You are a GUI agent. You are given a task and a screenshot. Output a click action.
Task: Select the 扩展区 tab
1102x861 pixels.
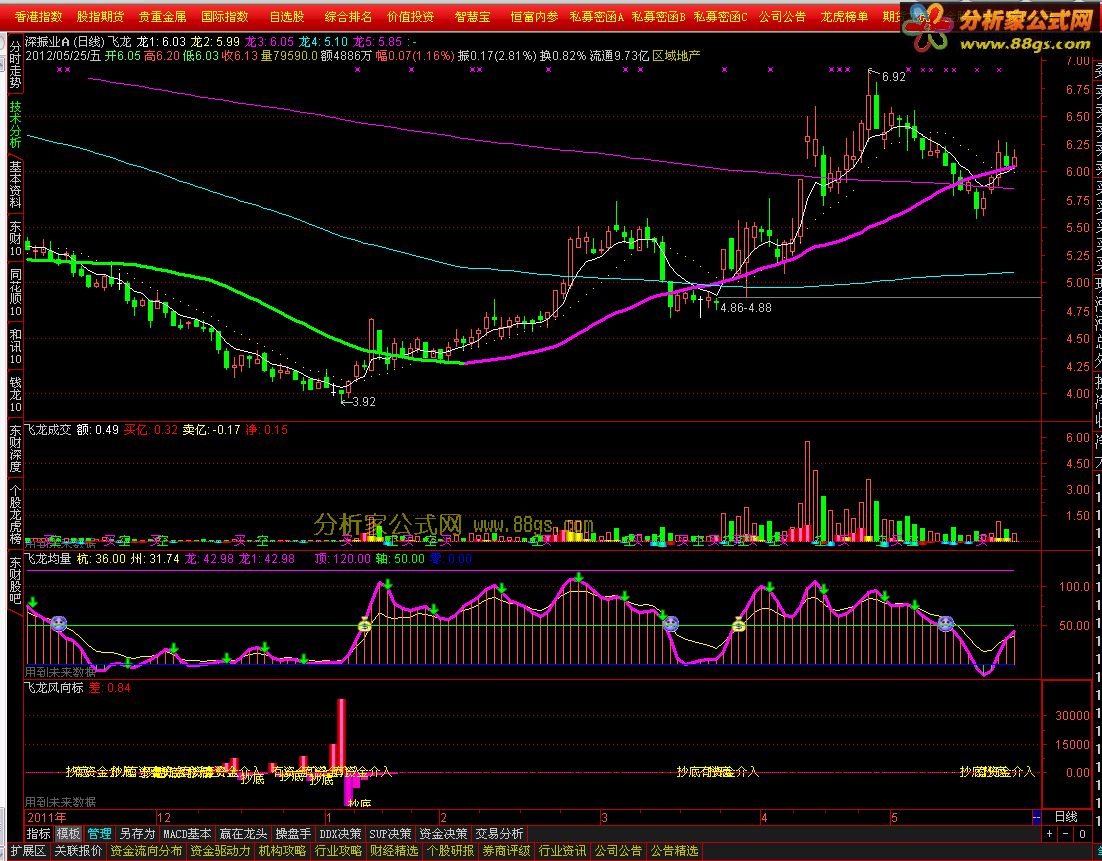tap(28, 851)
